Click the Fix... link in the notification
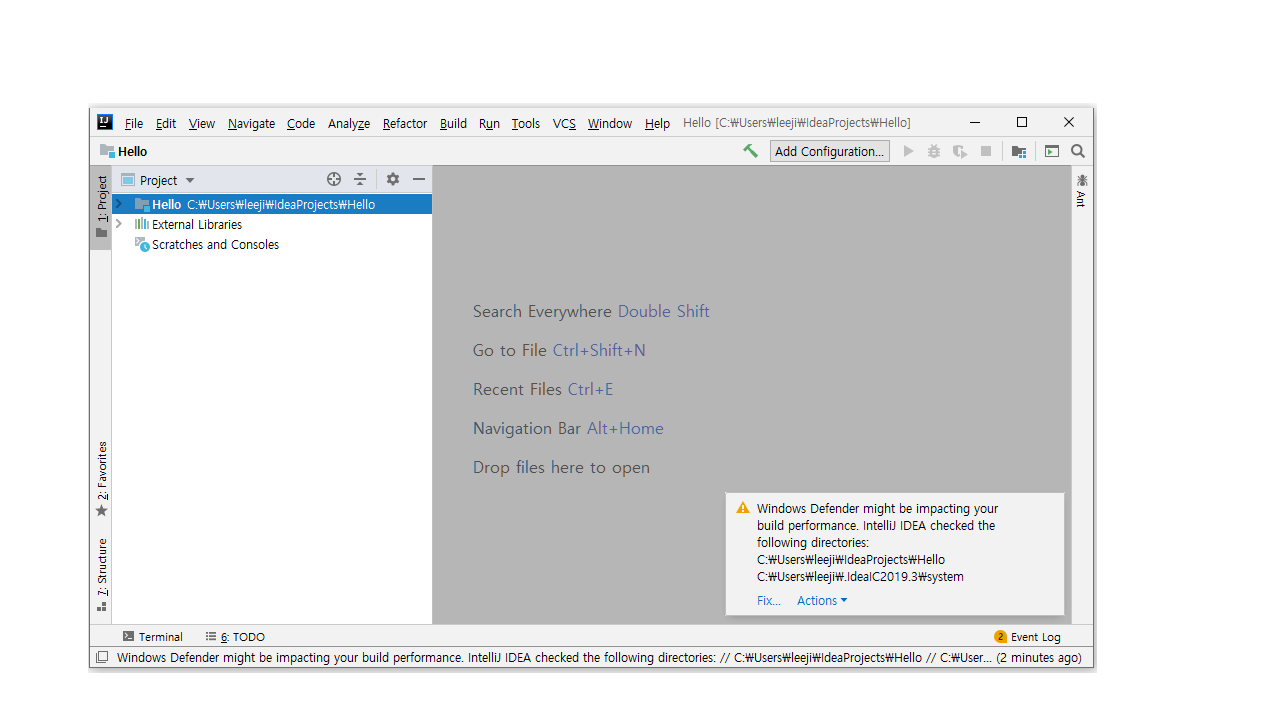1280x720 pixels. click(x=768, y=600)
